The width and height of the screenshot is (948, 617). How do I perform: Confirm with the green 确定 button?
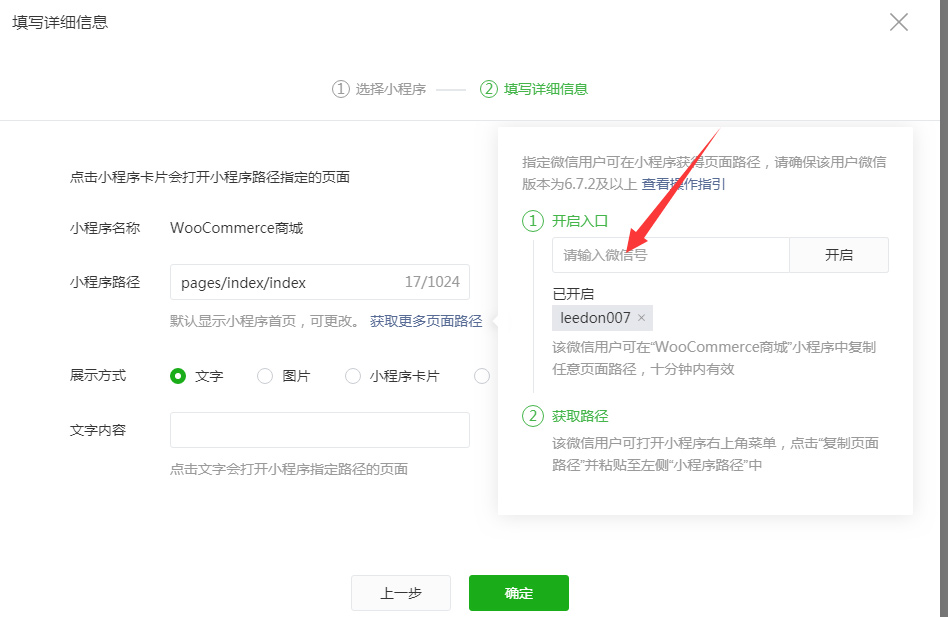[x=519, y=593]
